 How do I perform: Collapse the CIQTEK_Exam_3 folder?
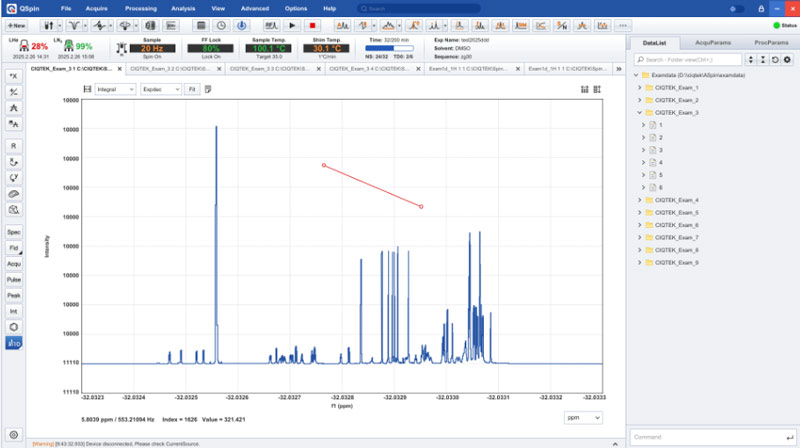coord(638,113)
